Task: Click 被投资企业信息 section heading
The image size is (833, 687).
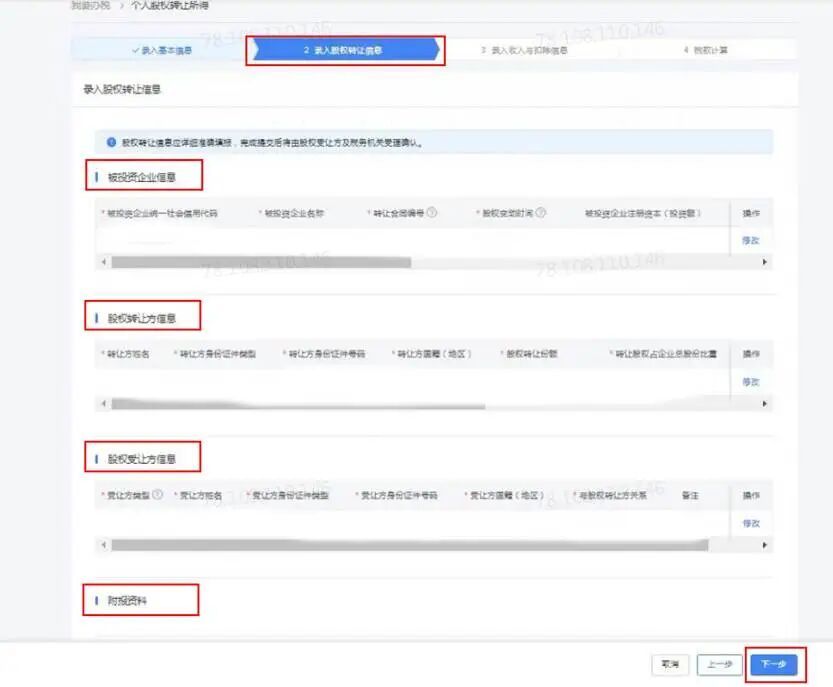Action: (x=141, y=177)
